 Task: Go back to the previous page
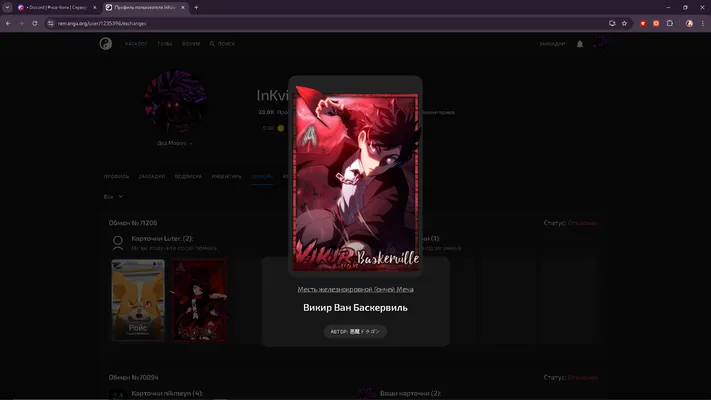point(8,23)
